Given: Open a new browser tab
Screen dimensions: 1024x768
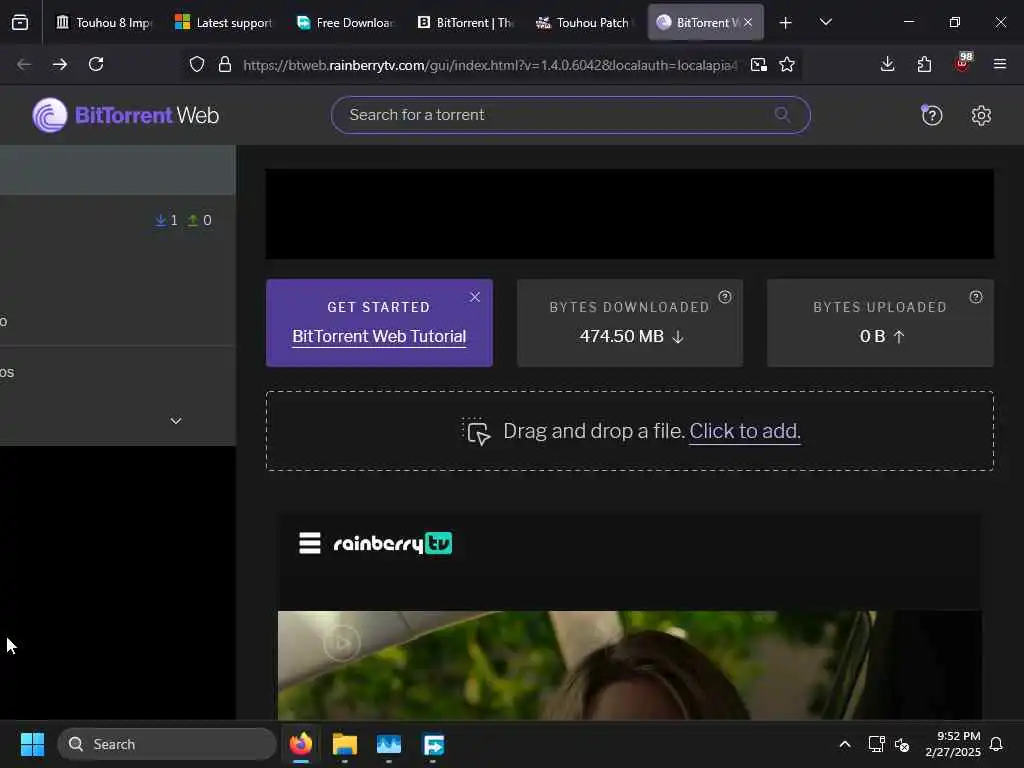Looking at the screenshot, I should pos(786,23).
